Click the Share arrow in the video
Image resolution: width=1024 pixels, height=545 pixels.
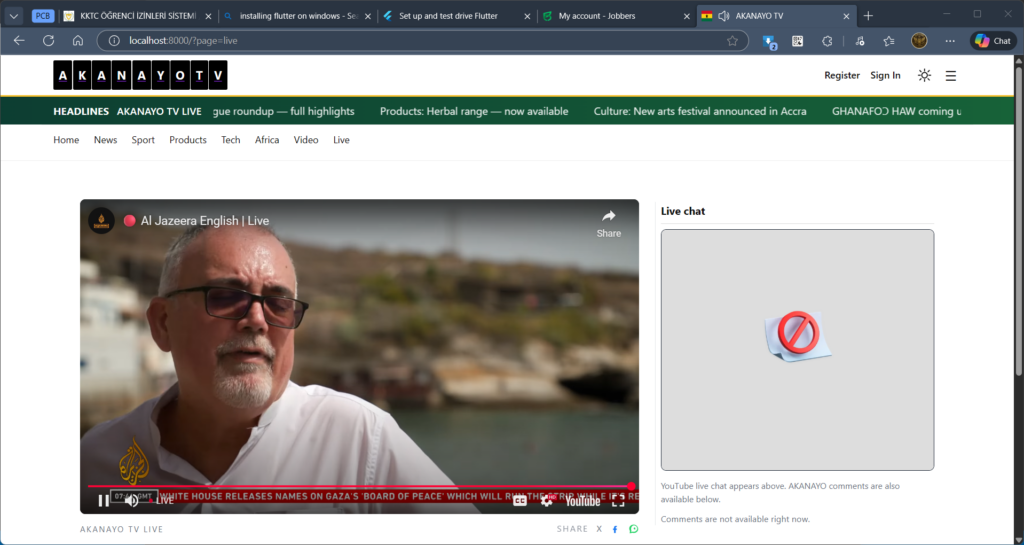click(609, 223)
